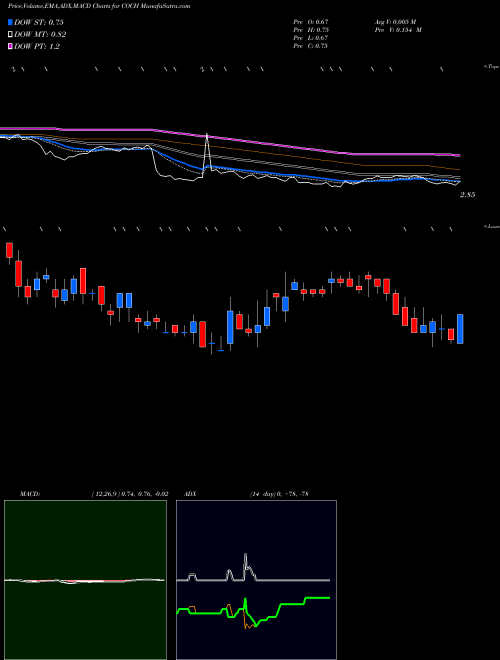Select the 'DOW PT: 1.2' legend text
This screenshot has height=660, width=500.
click(x=37, y=46)
